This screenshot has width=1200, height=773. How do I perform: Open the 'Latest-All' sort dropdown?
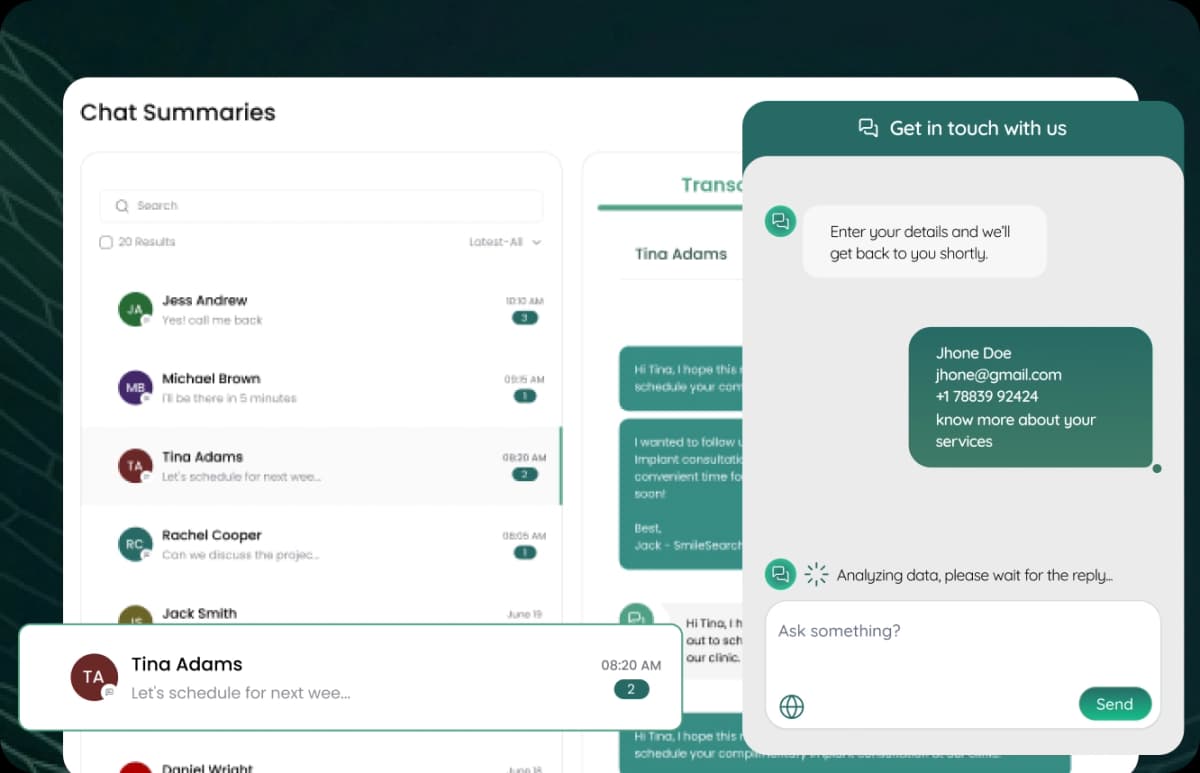[x=505, y=242]
